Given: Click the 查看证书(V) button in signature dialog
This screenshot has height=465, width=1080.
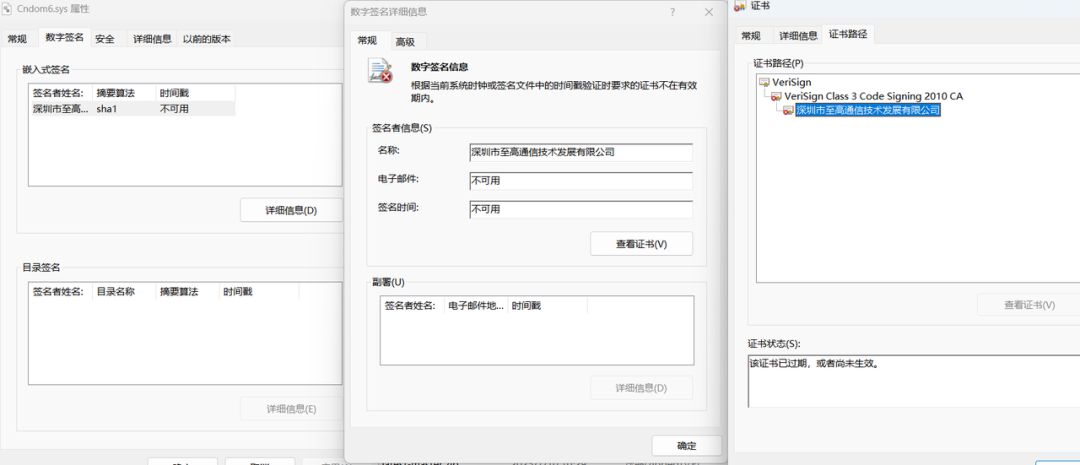Looking at the screenshot, I should (641, 244).
